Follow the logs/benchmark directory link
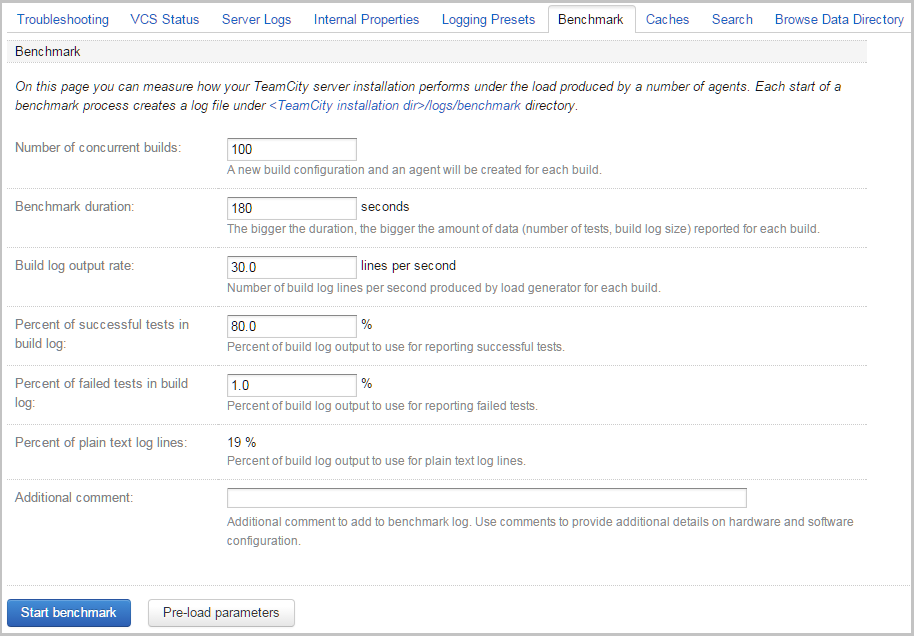The image size is (914, 637). tap(395, 105)
